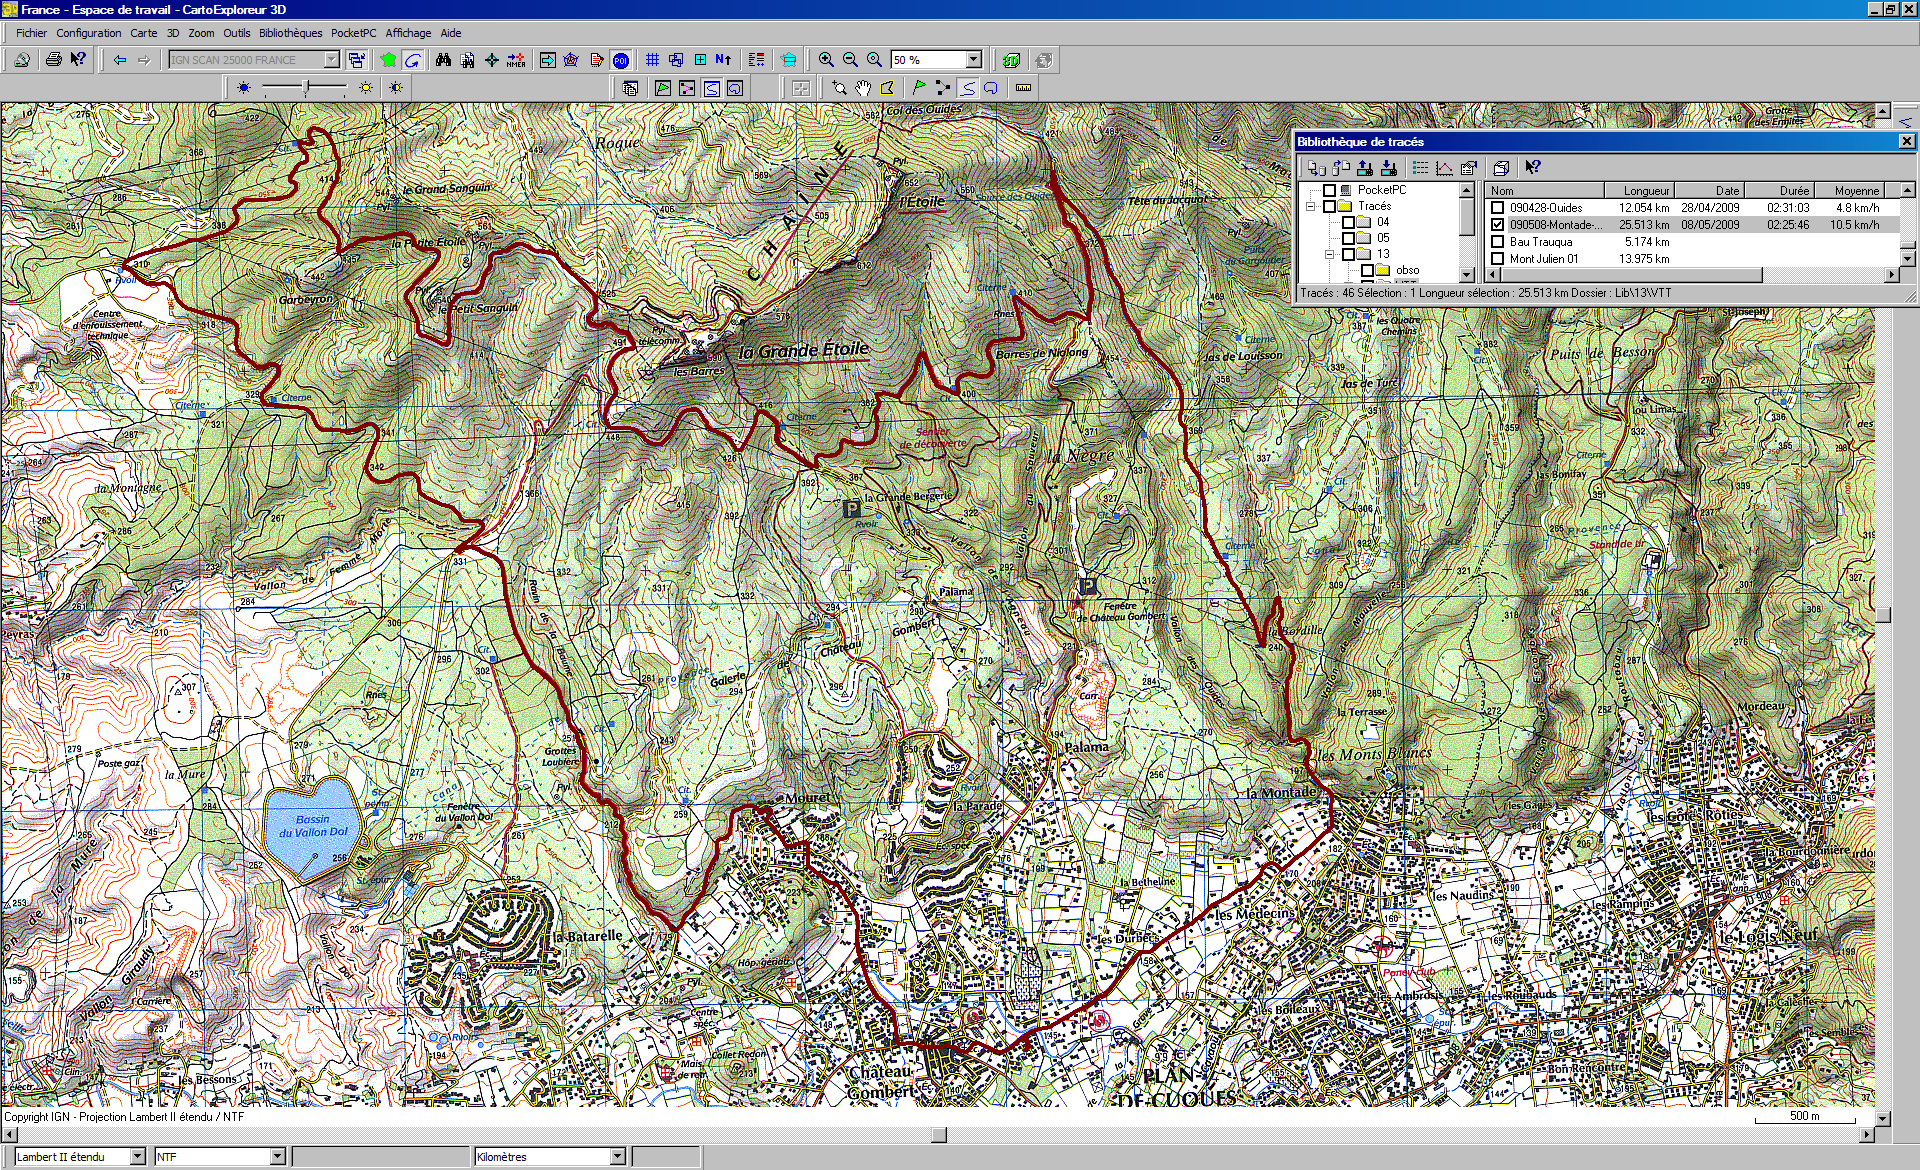Click the zoom in magnifier
This screenshot has width=1920, height=1170.
(826, 60)
